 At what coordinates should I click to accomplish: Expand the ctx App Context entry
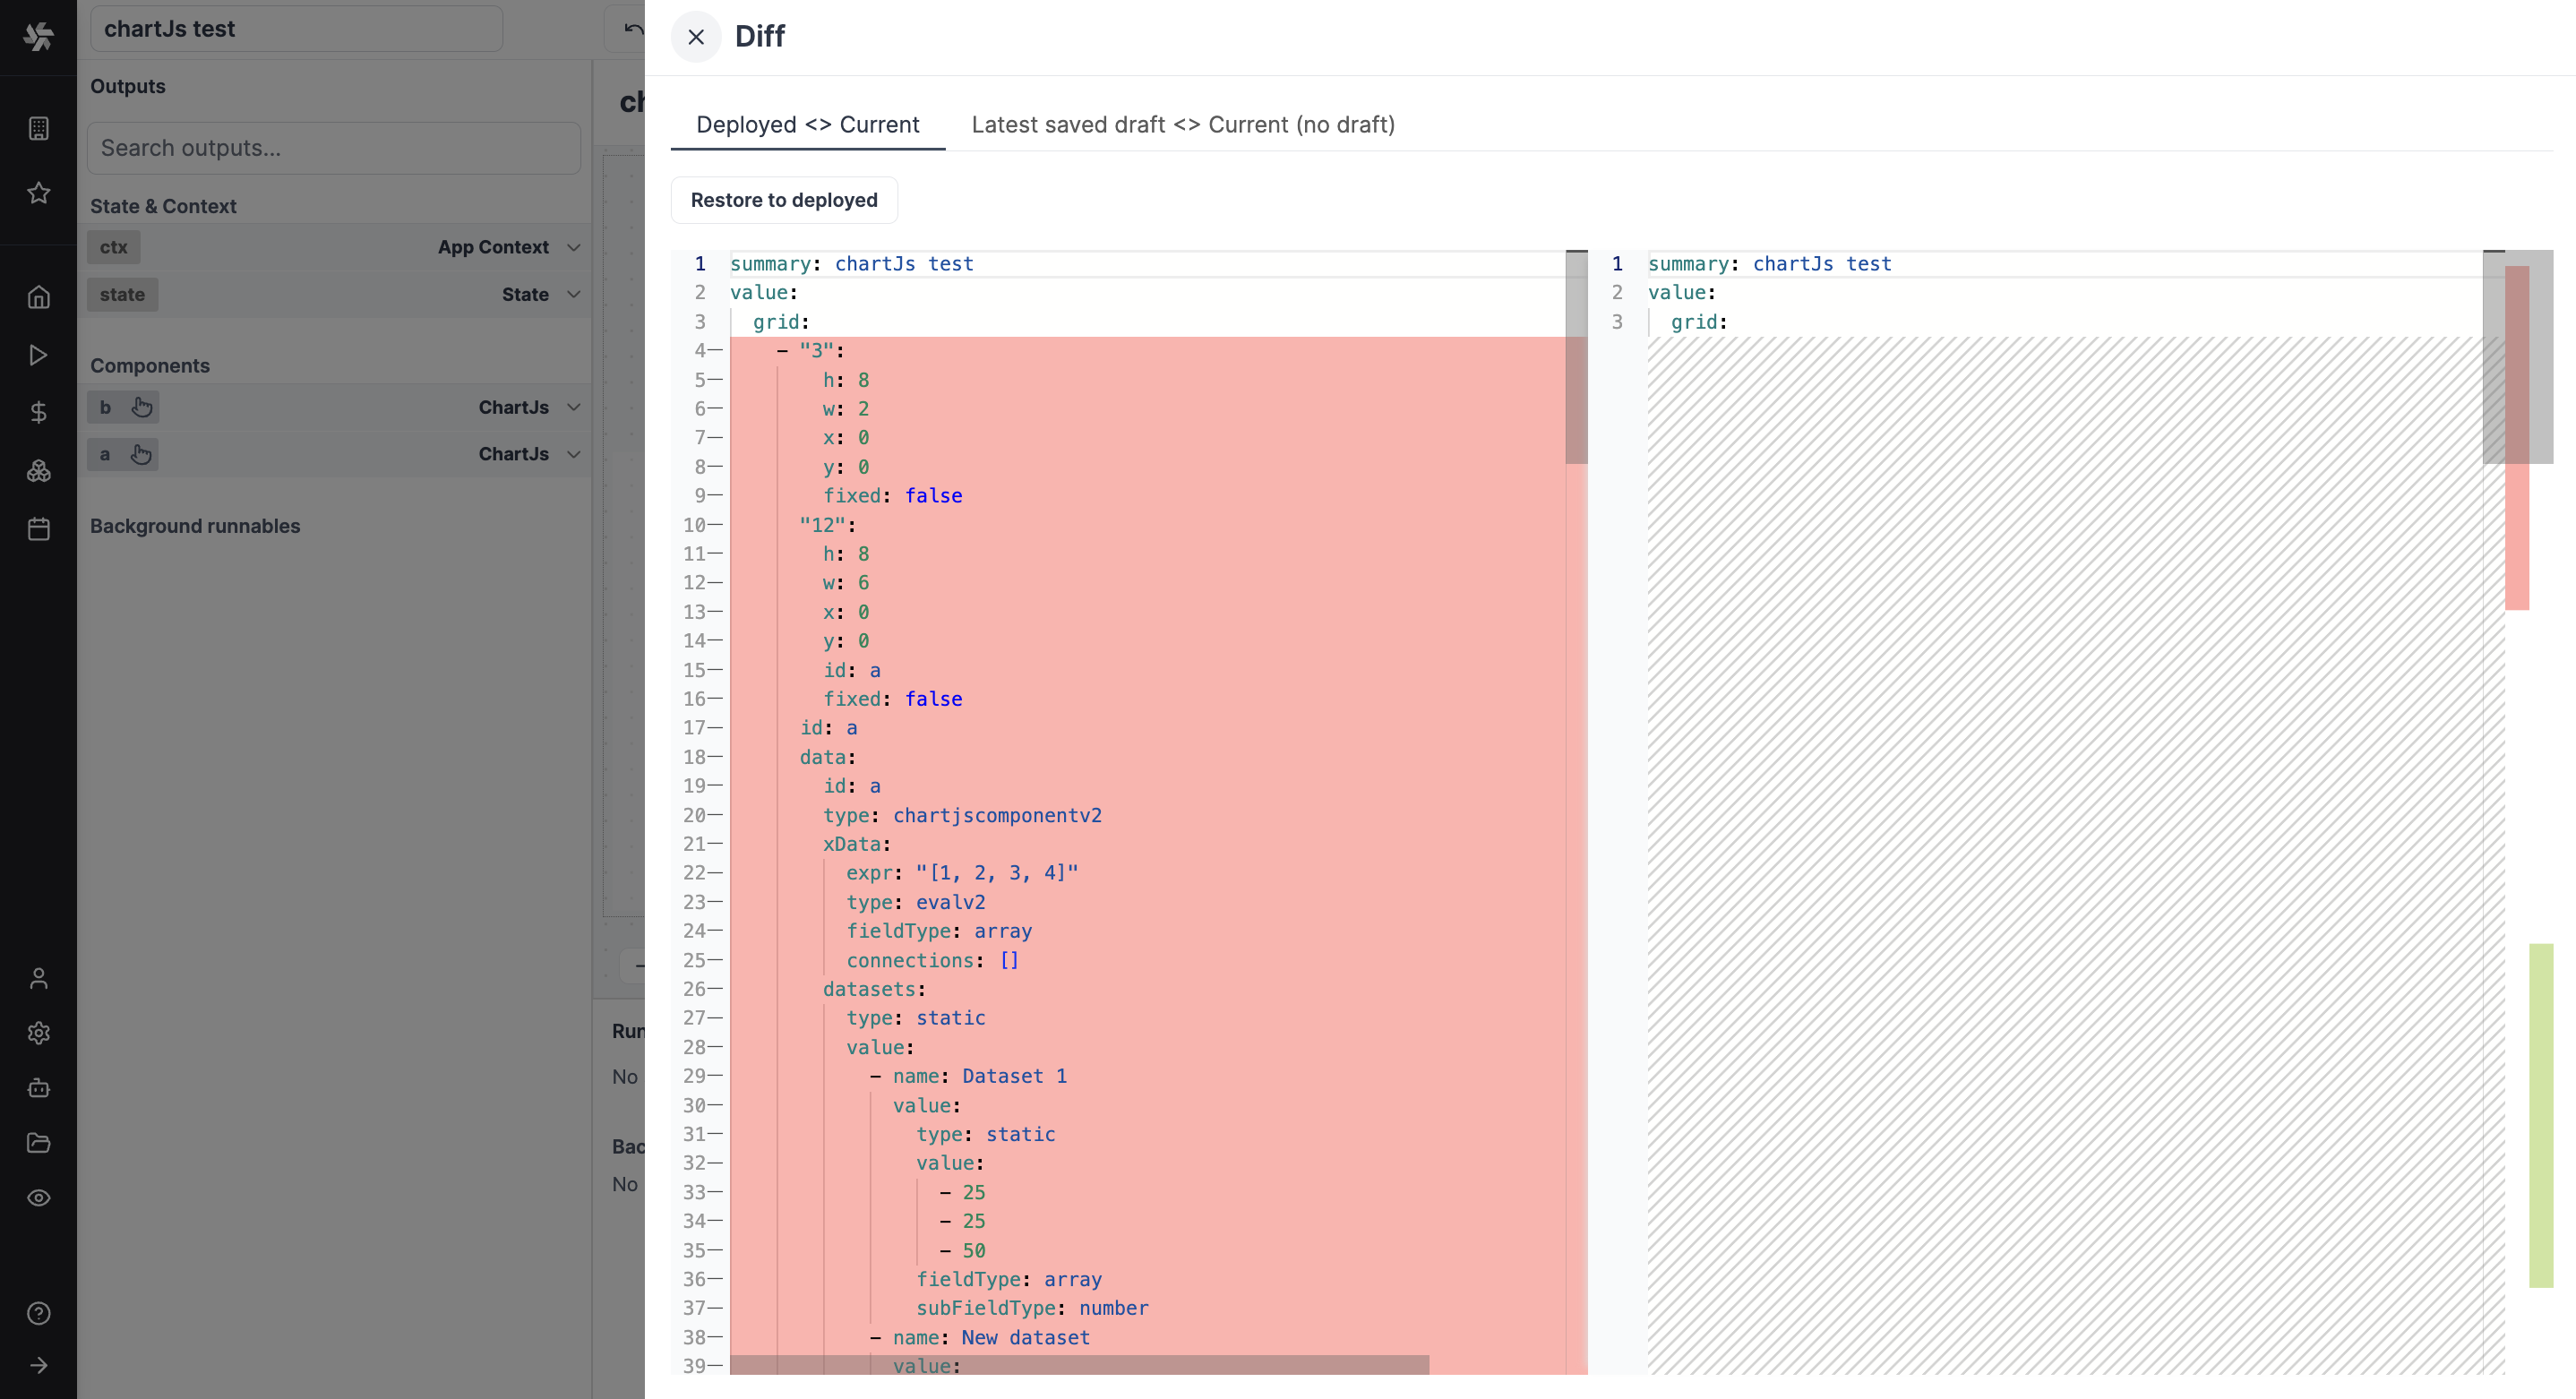click(x=574, y=247)
